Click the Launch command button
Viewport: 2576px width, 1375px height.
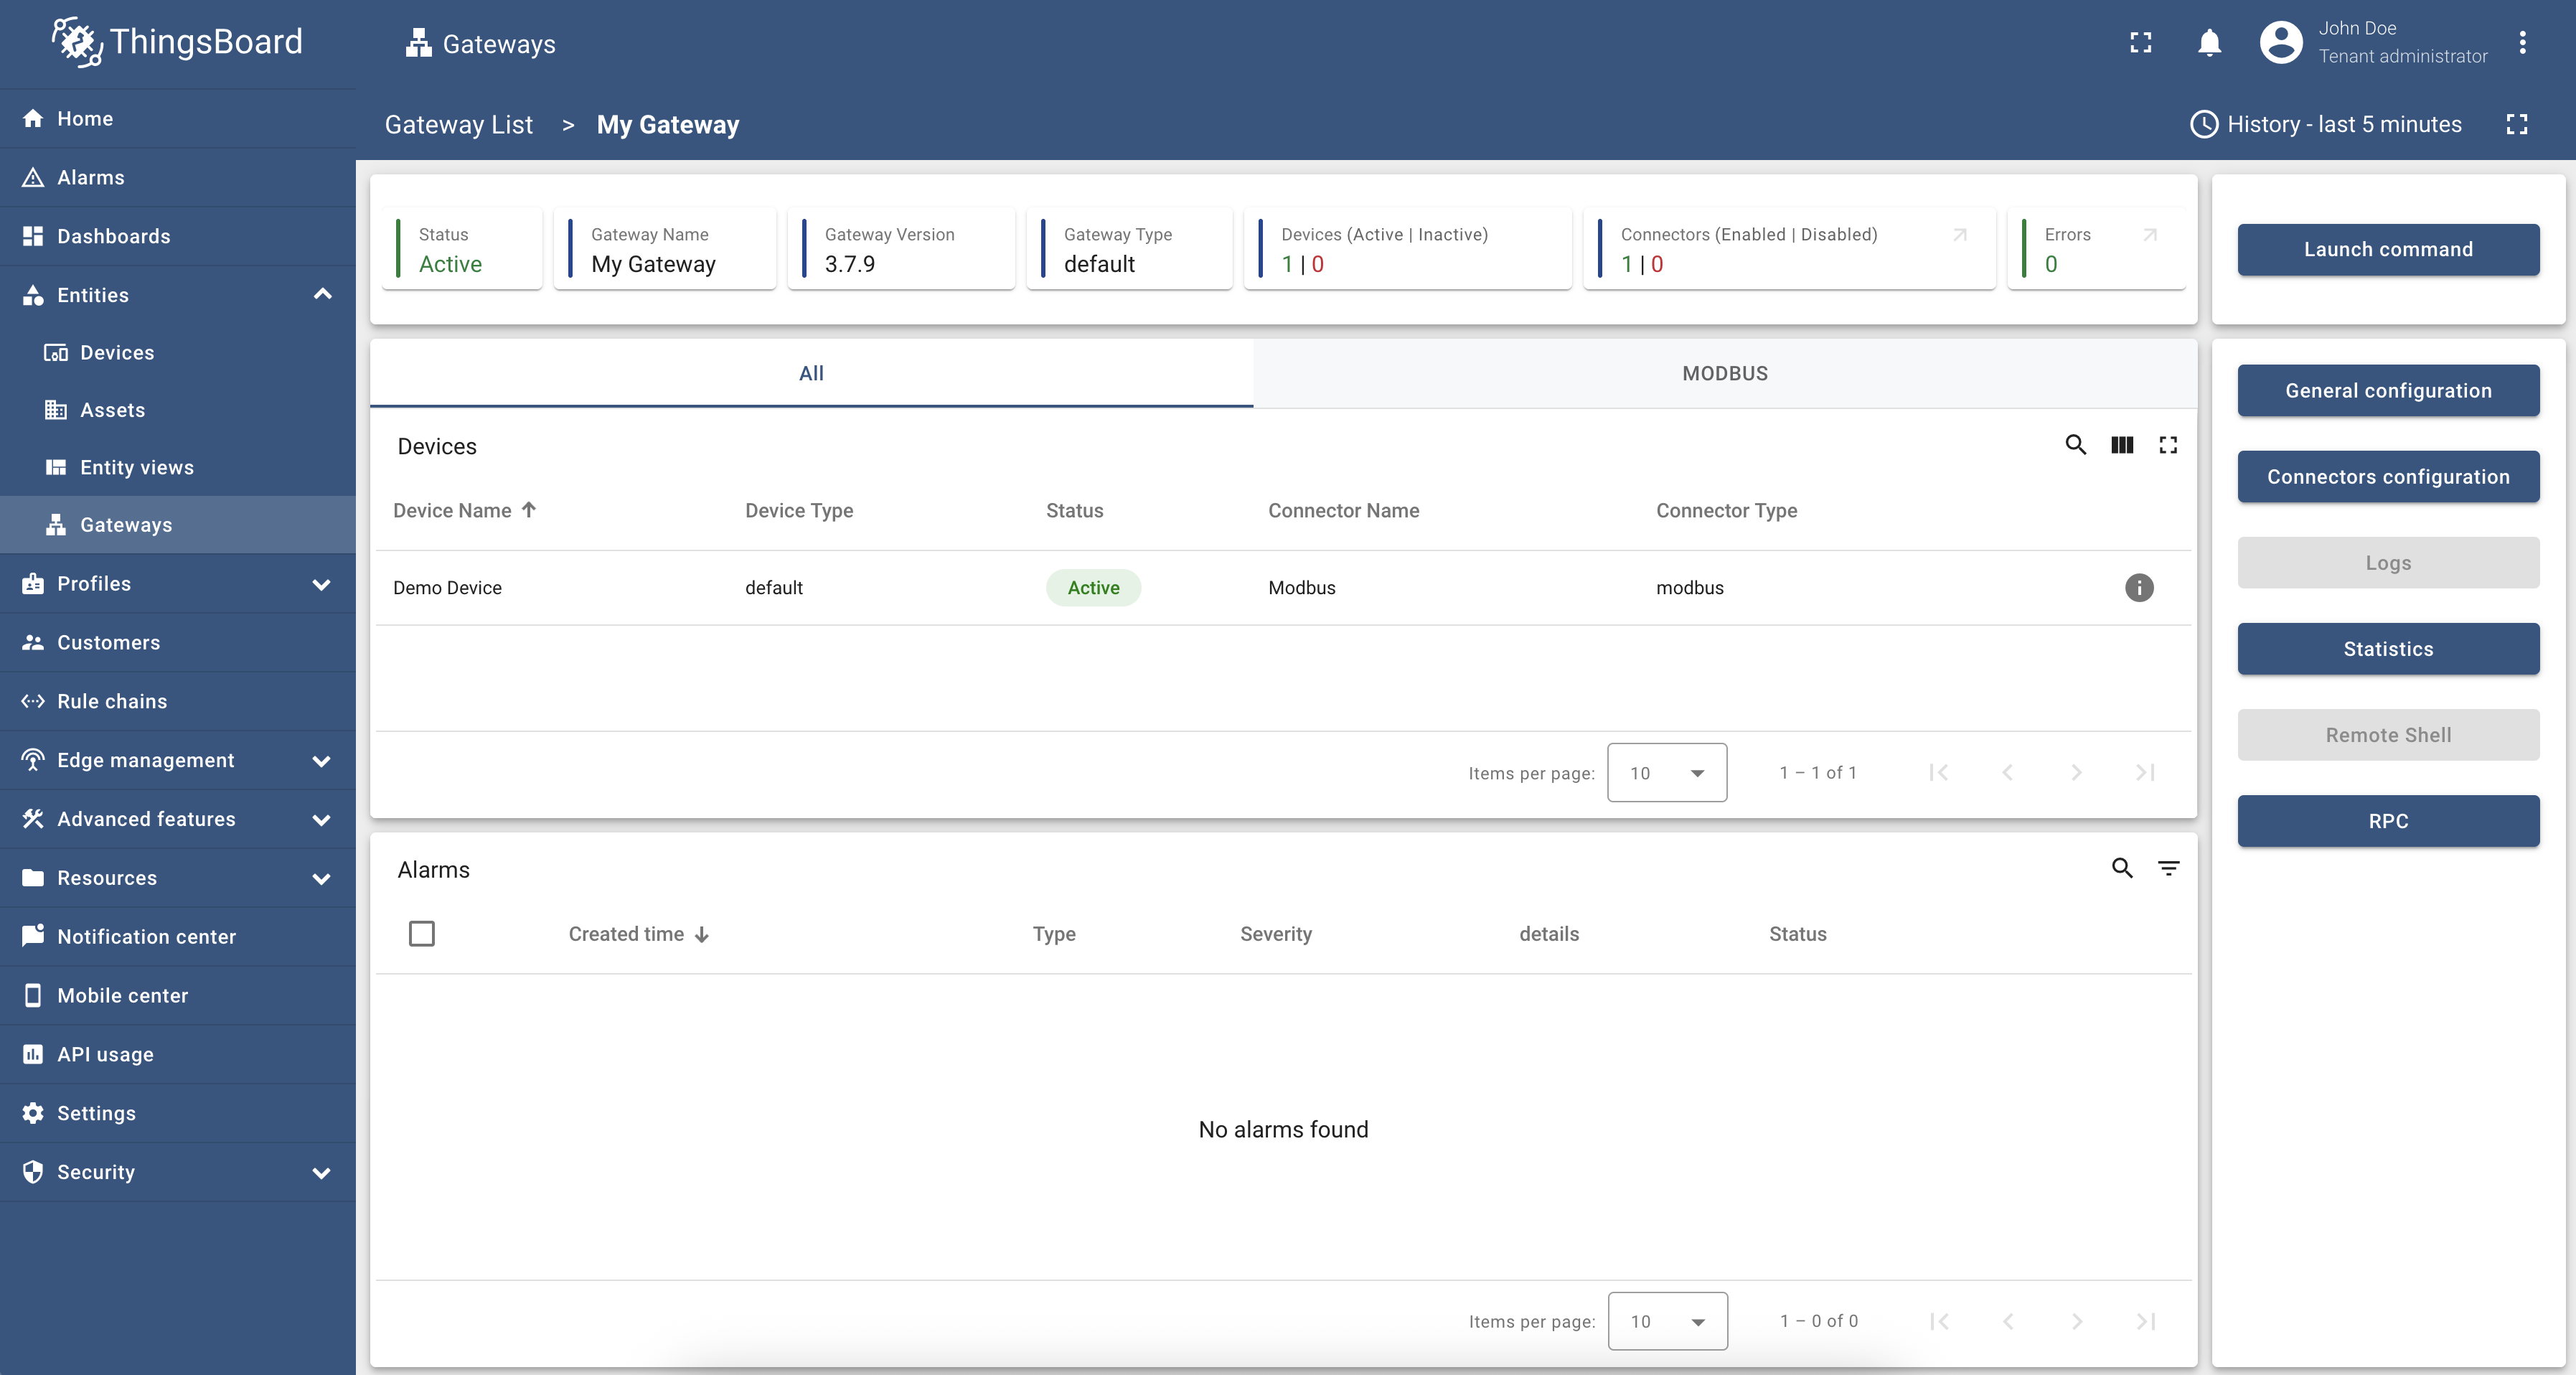point(2387,250)
